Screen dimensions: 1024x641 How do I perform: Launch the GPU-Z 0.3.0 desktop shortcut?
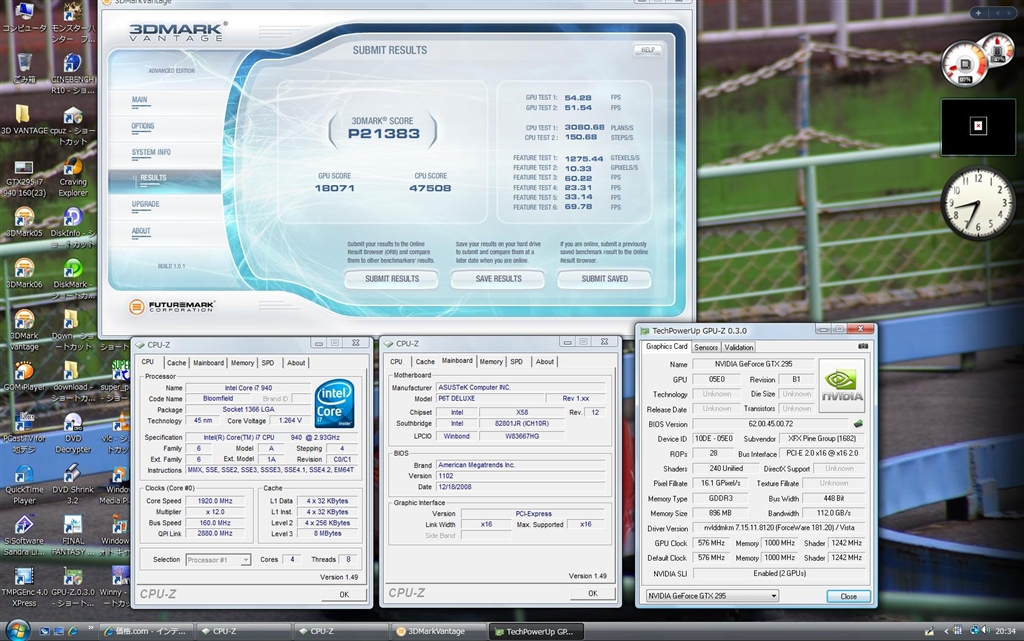(x=72, y=587)
